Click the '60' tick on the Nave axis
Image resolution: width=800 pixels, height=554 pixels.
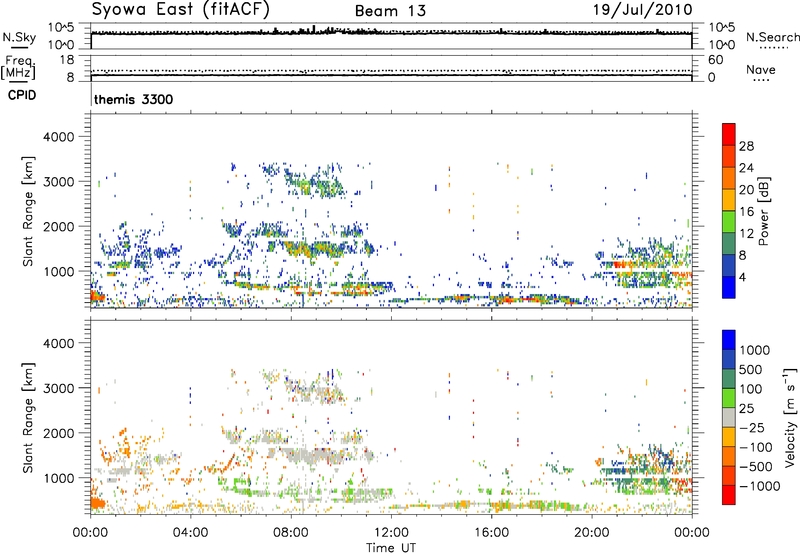[716, 60]
